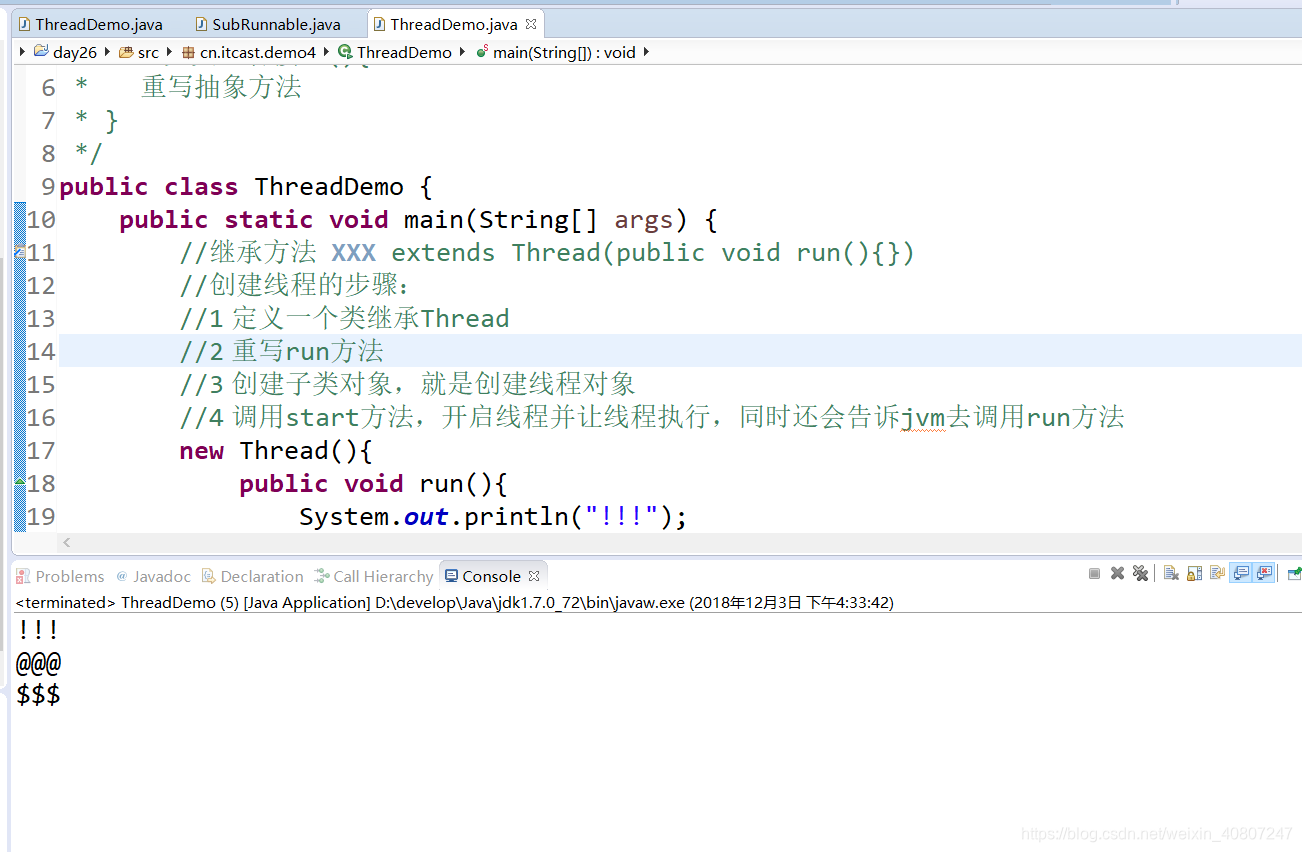Click the day26 project folder icon in breadcrumb
This screenshot has height=852, width=1302.
(41, 52)
